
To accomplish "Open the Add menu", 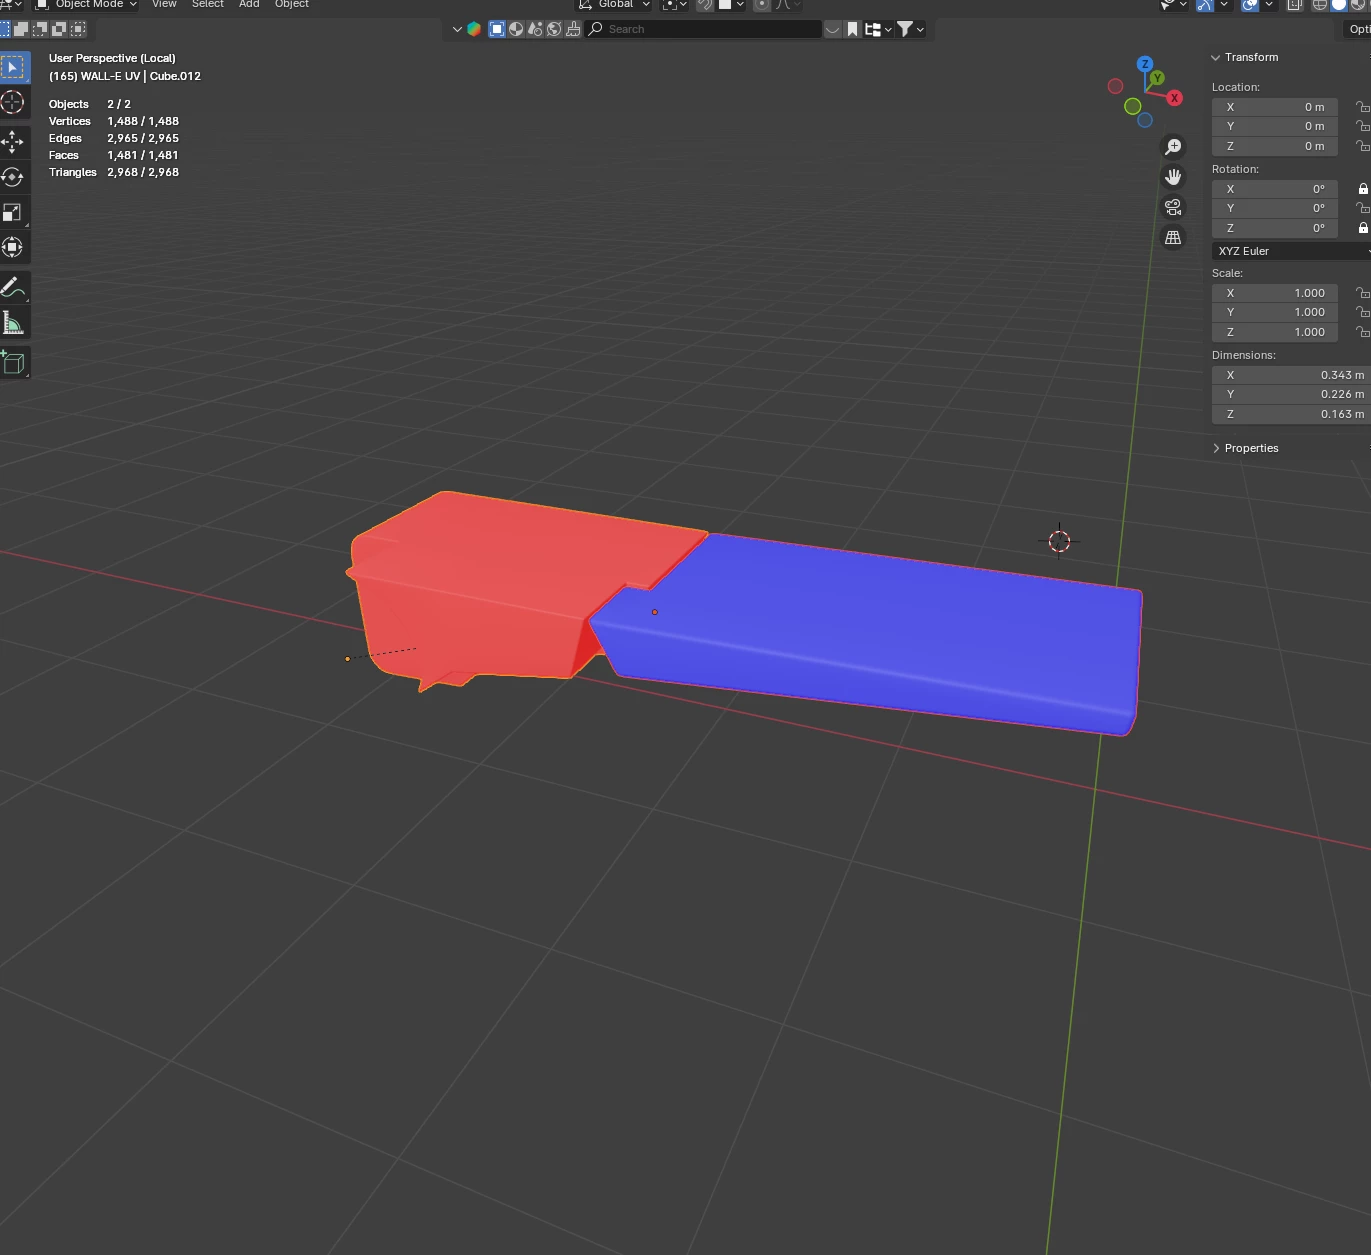I will (249, 5).
